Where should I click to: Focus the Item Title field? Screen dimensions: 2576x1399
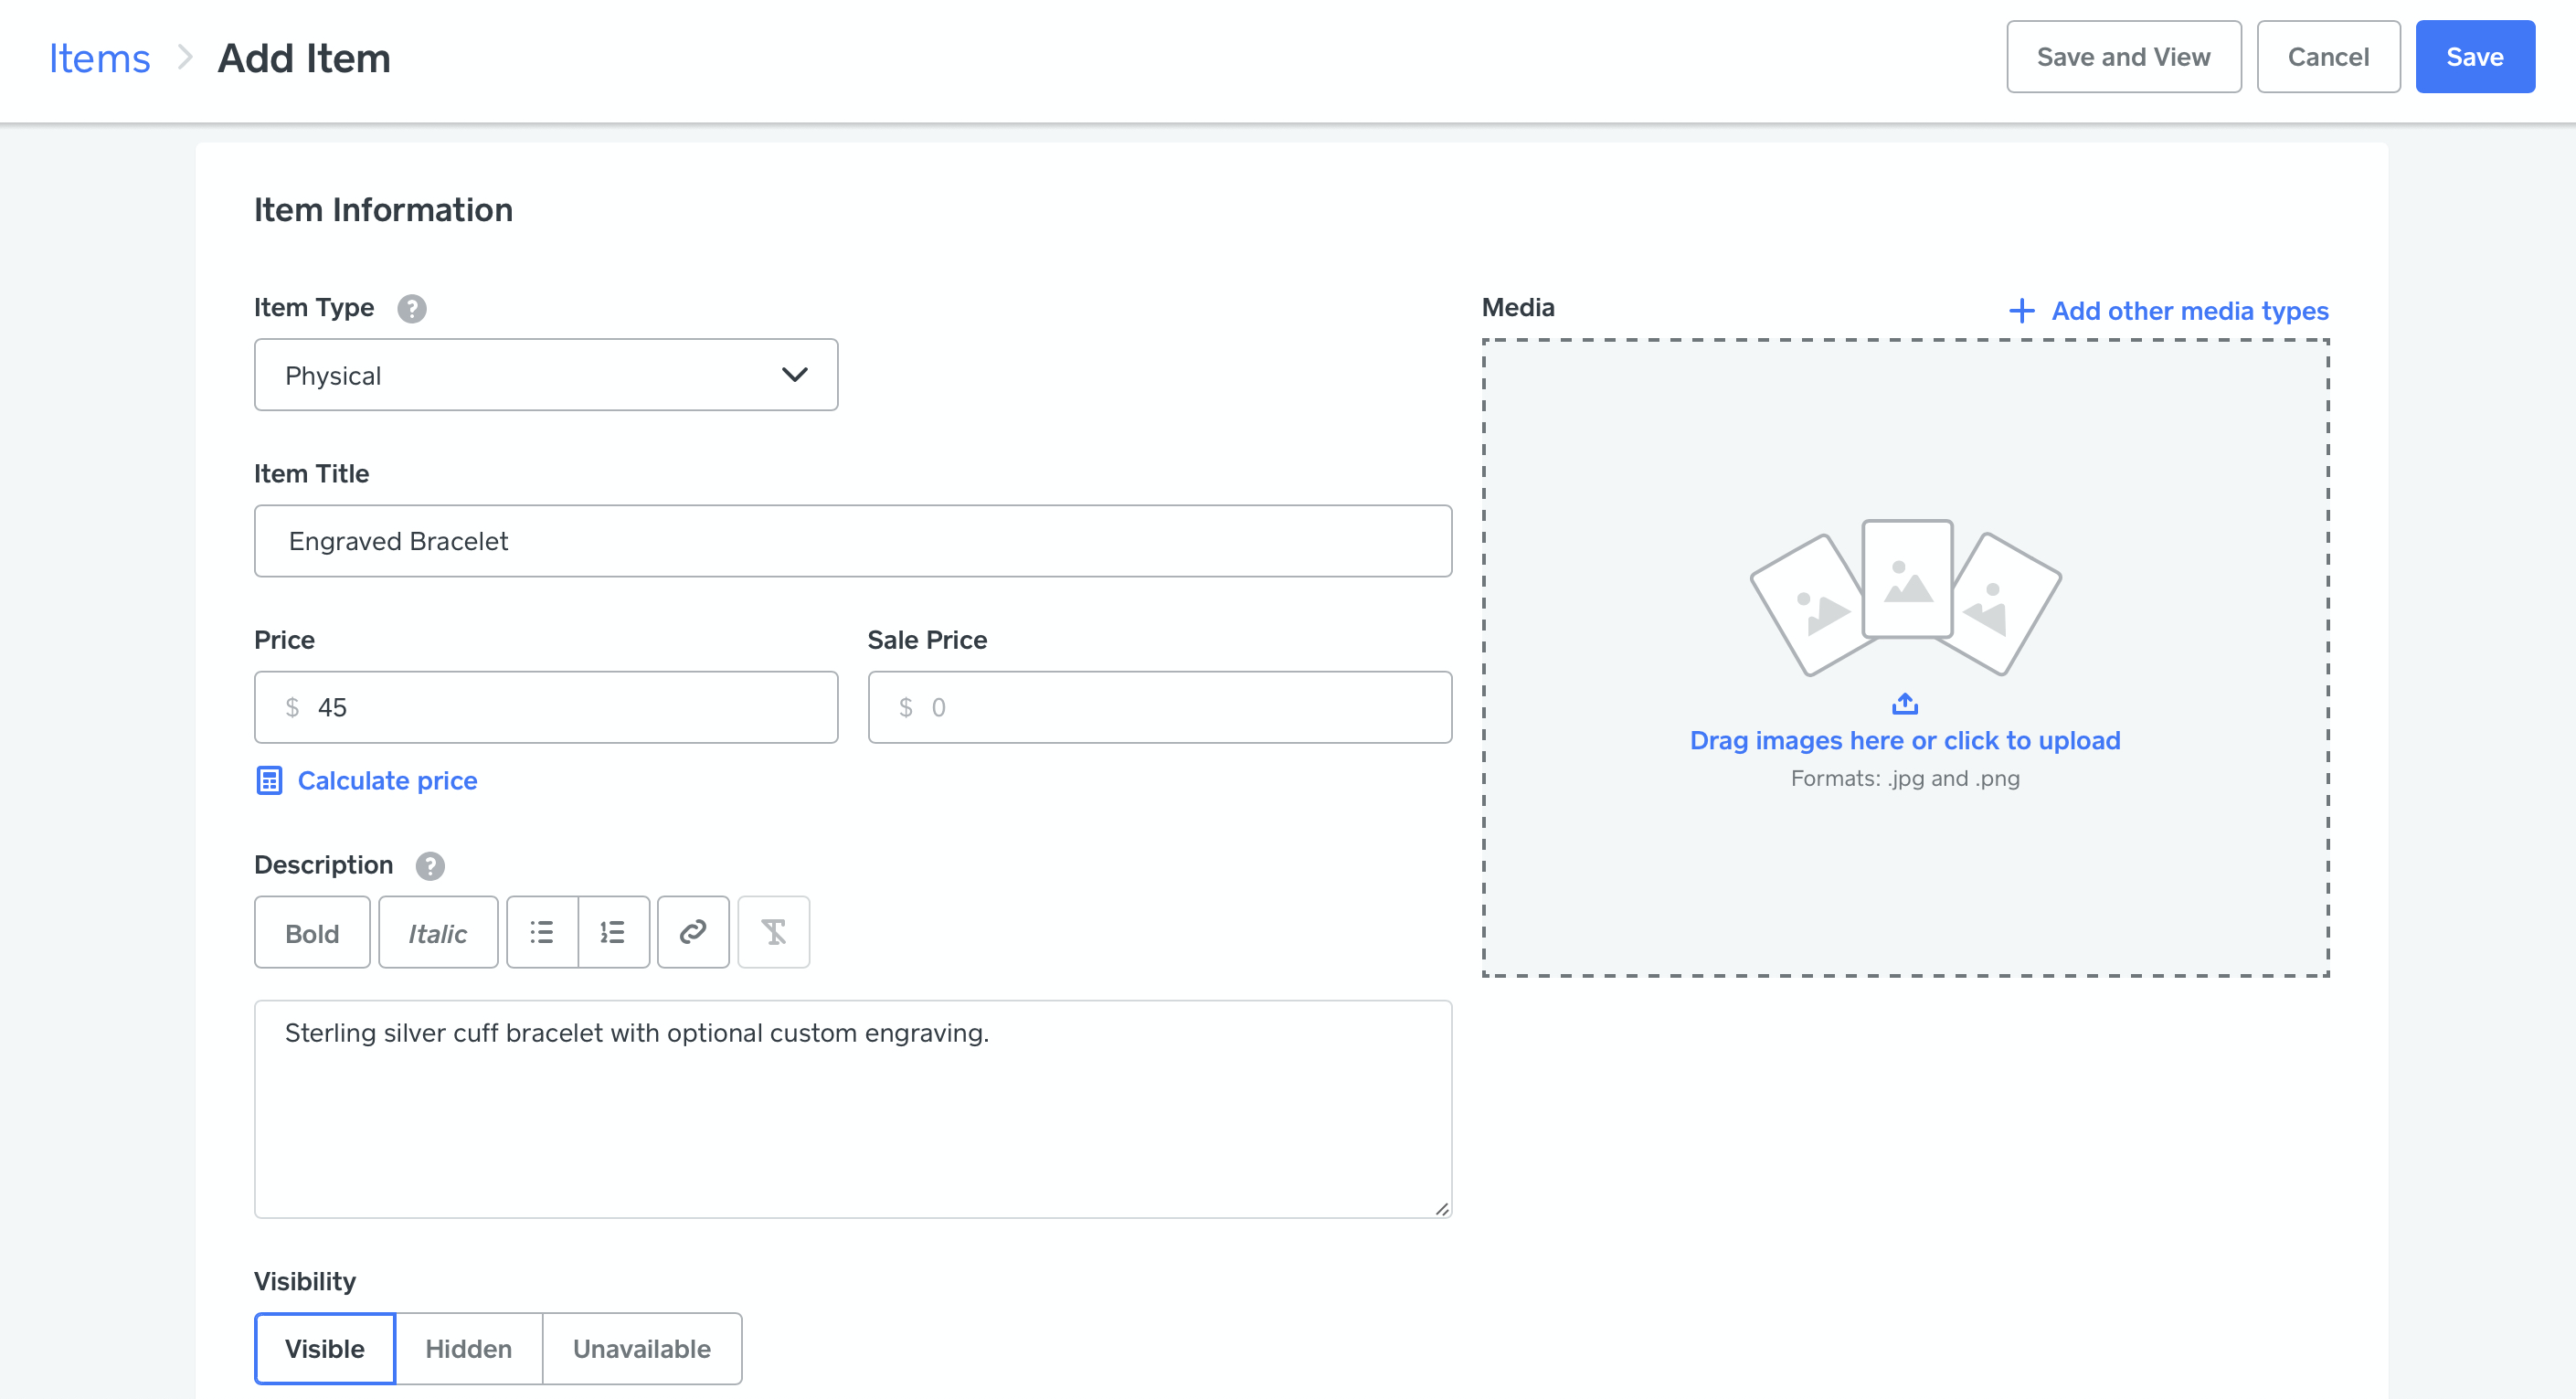click(853, 541)
